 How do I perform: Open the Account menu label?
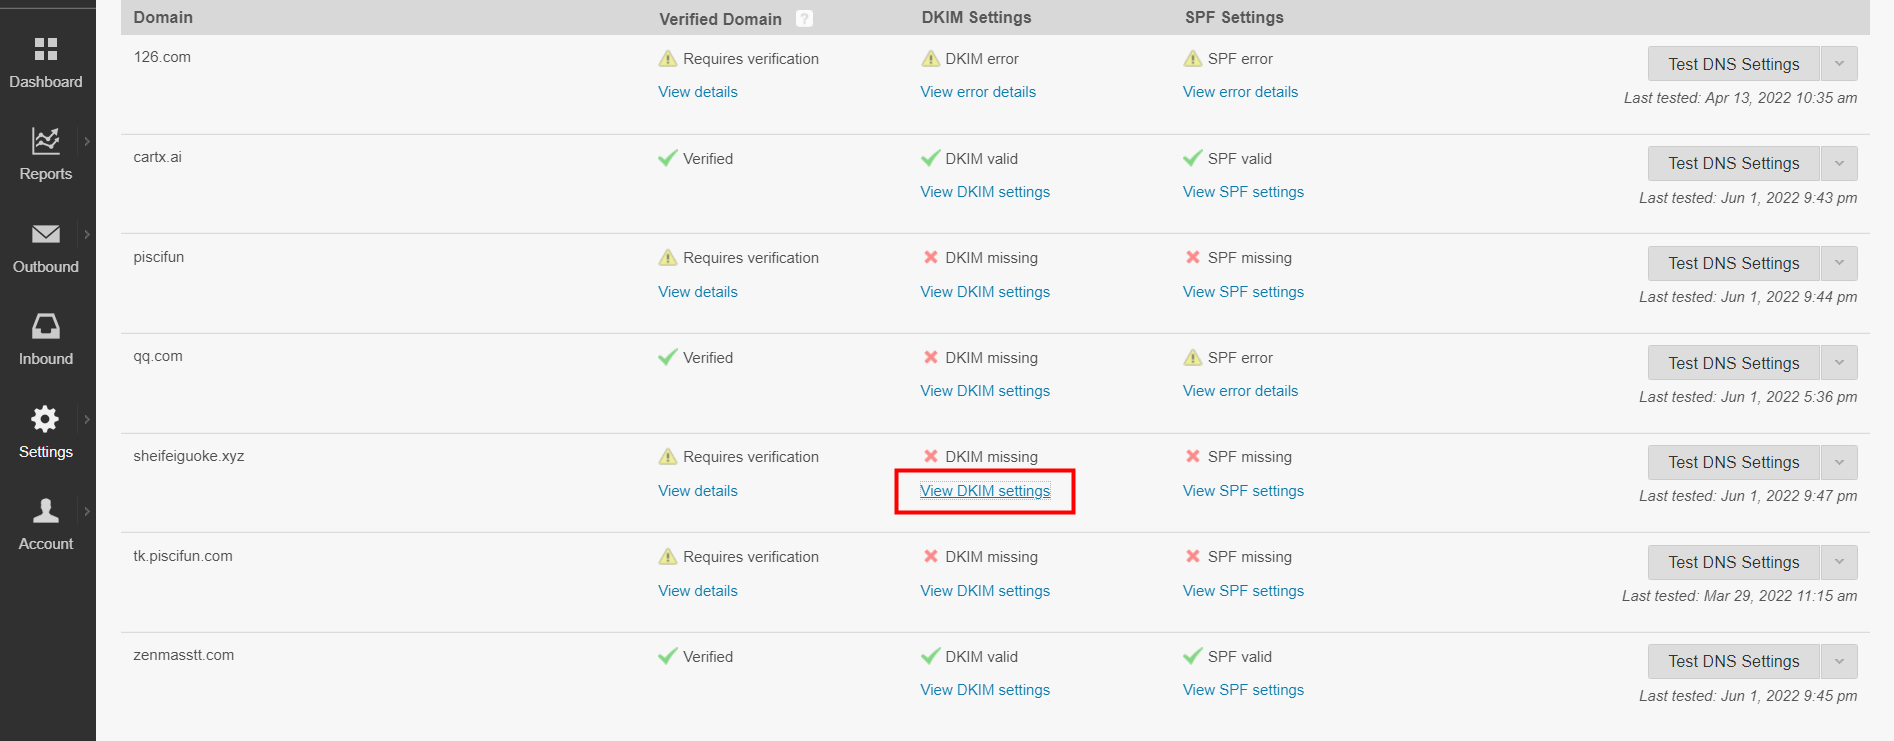pos(46,544)
